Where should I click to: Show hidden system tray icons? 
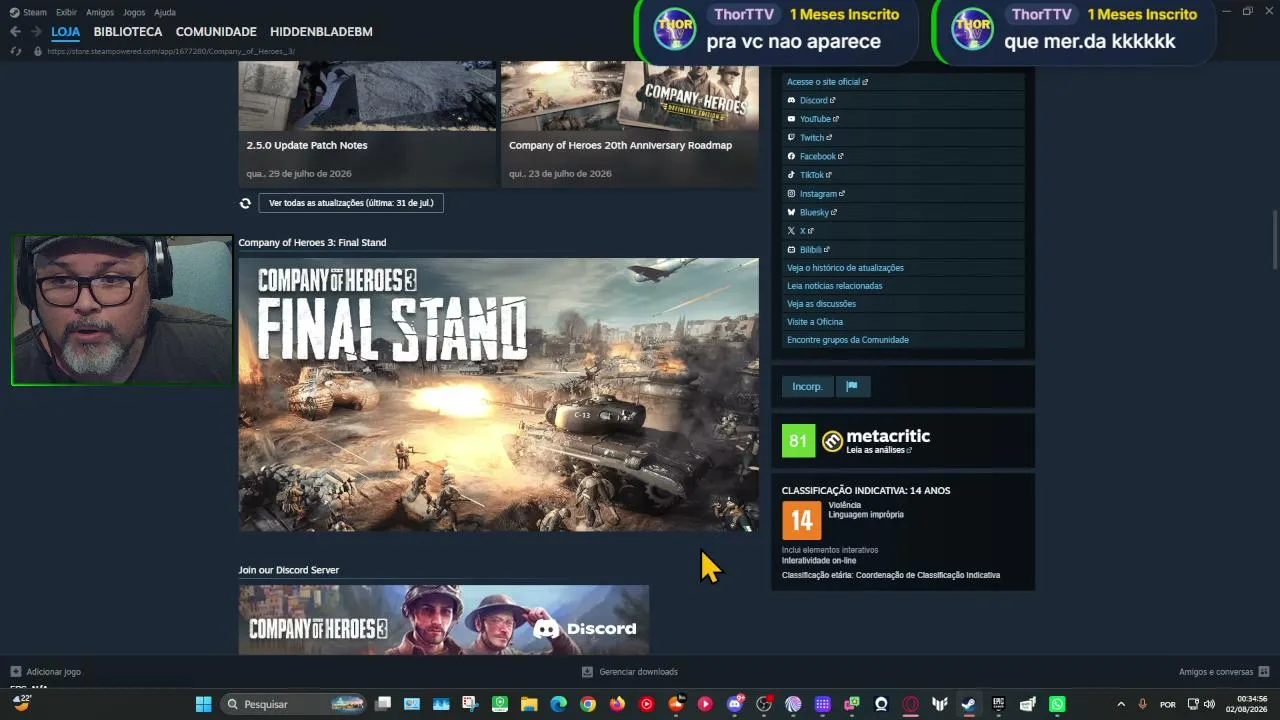pos(1121,704)
